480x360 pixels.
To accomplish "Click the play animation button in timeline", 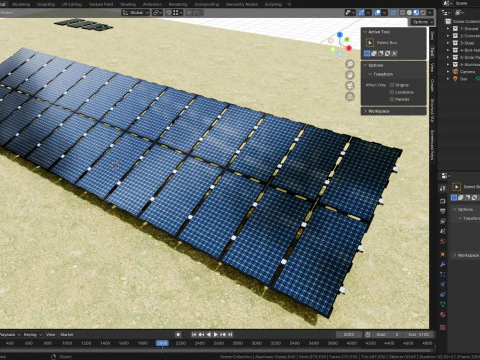I will (216, 334).
